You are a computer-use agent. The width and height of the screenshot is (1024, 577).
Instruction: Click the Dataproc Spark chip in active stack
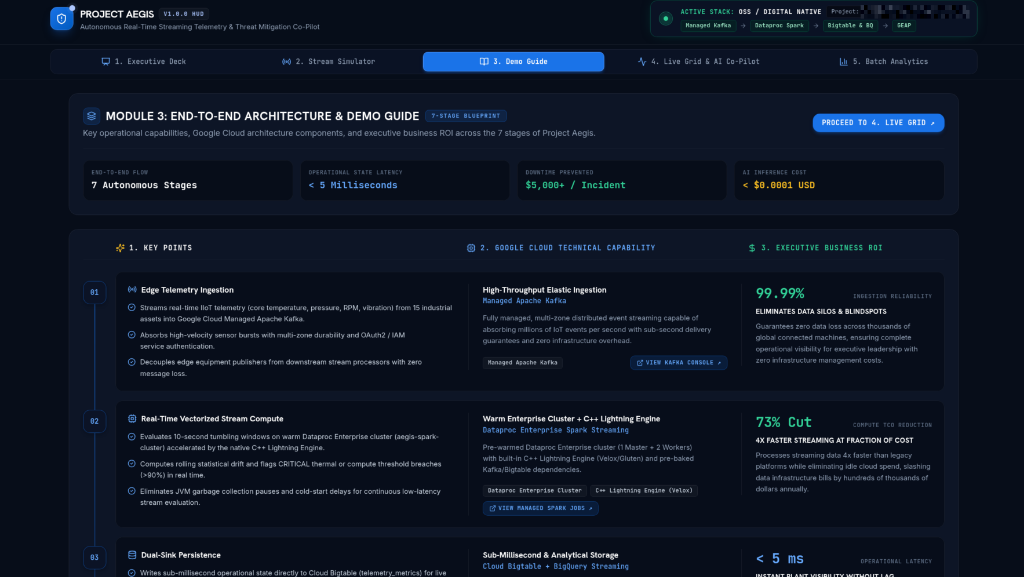click(x=779, y=26)
